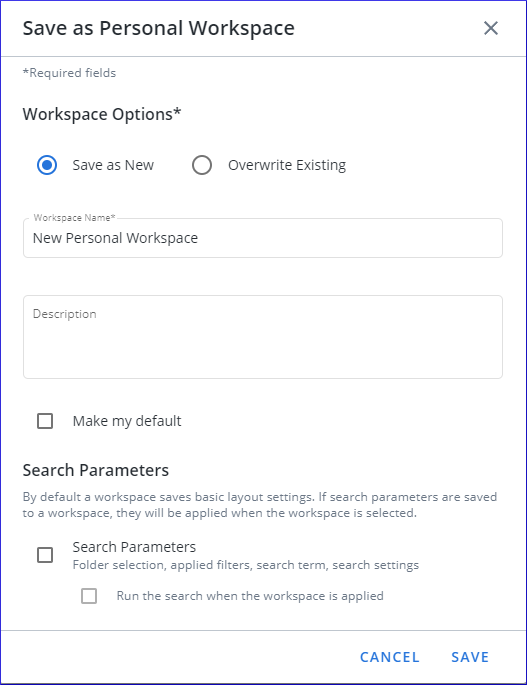Click the 'Overwrite Existing' label text
The width and height of the screenshot is (527, 685).
[x=287, y=165]
